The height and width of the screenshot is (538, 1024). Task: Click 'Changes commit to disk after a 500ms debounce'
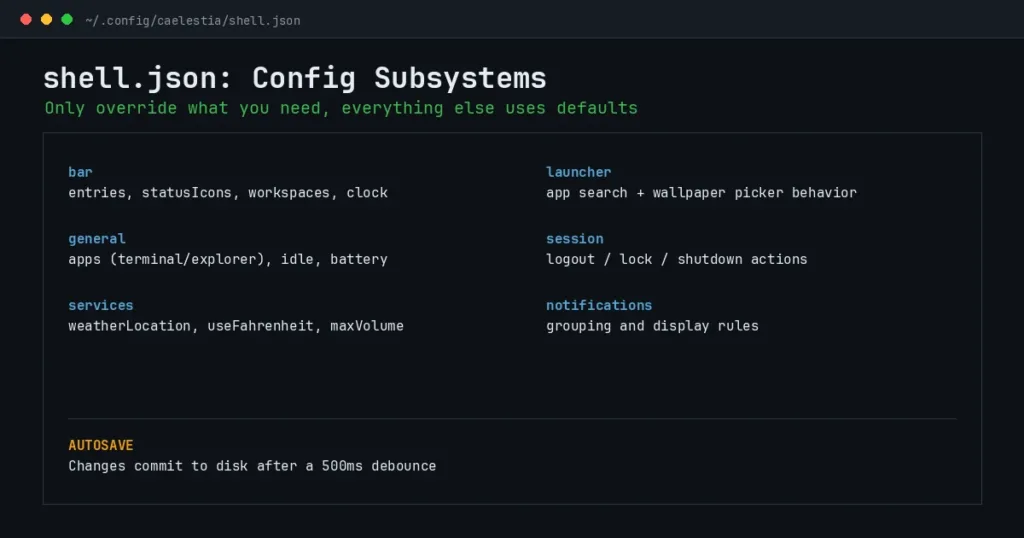pos(252,466)
